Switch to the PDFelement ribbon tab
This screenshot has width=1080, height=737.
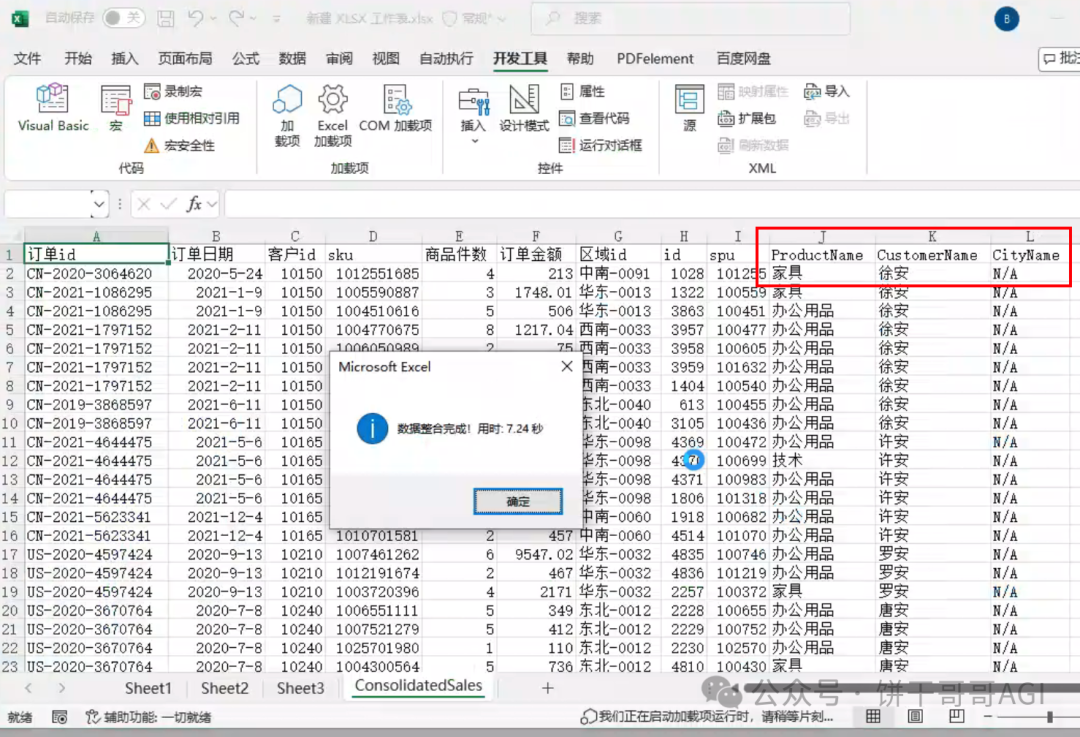[x=655, y=59]
